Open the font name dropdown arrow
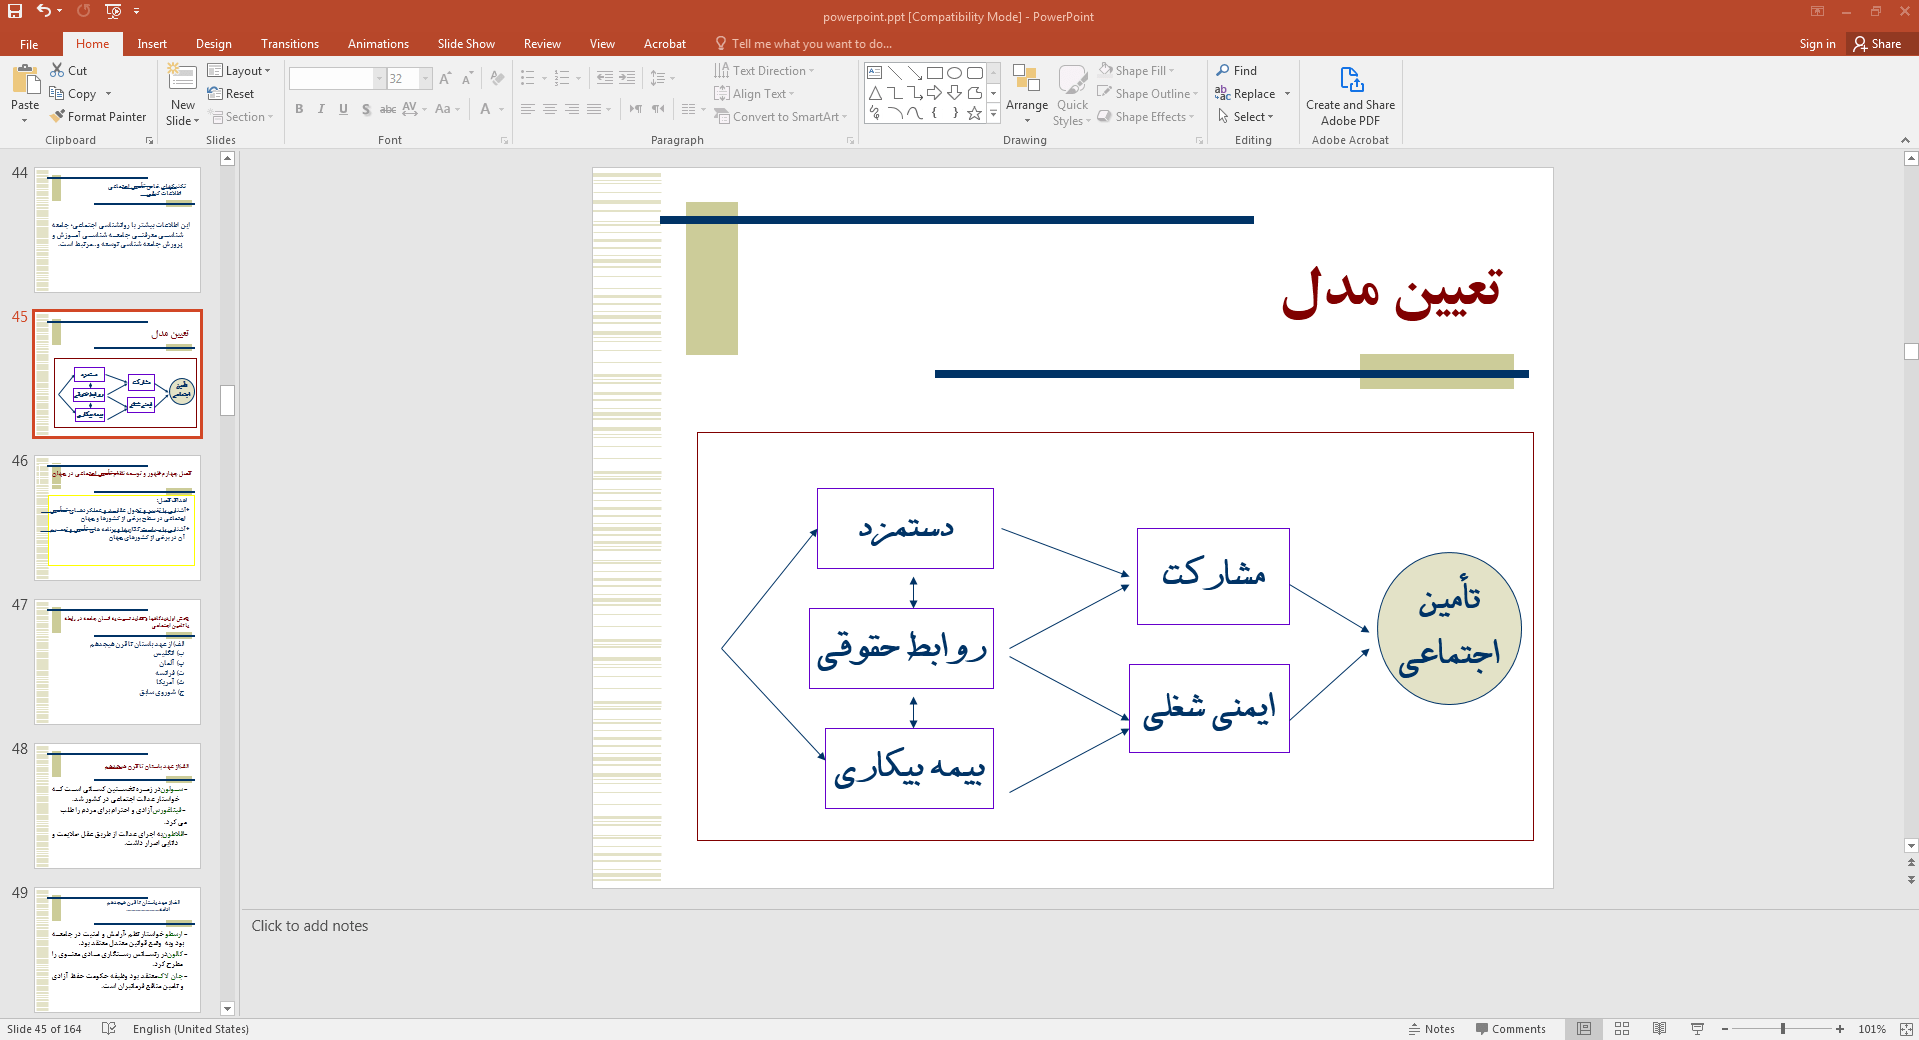1919x1040 pixels. (379, 79)
